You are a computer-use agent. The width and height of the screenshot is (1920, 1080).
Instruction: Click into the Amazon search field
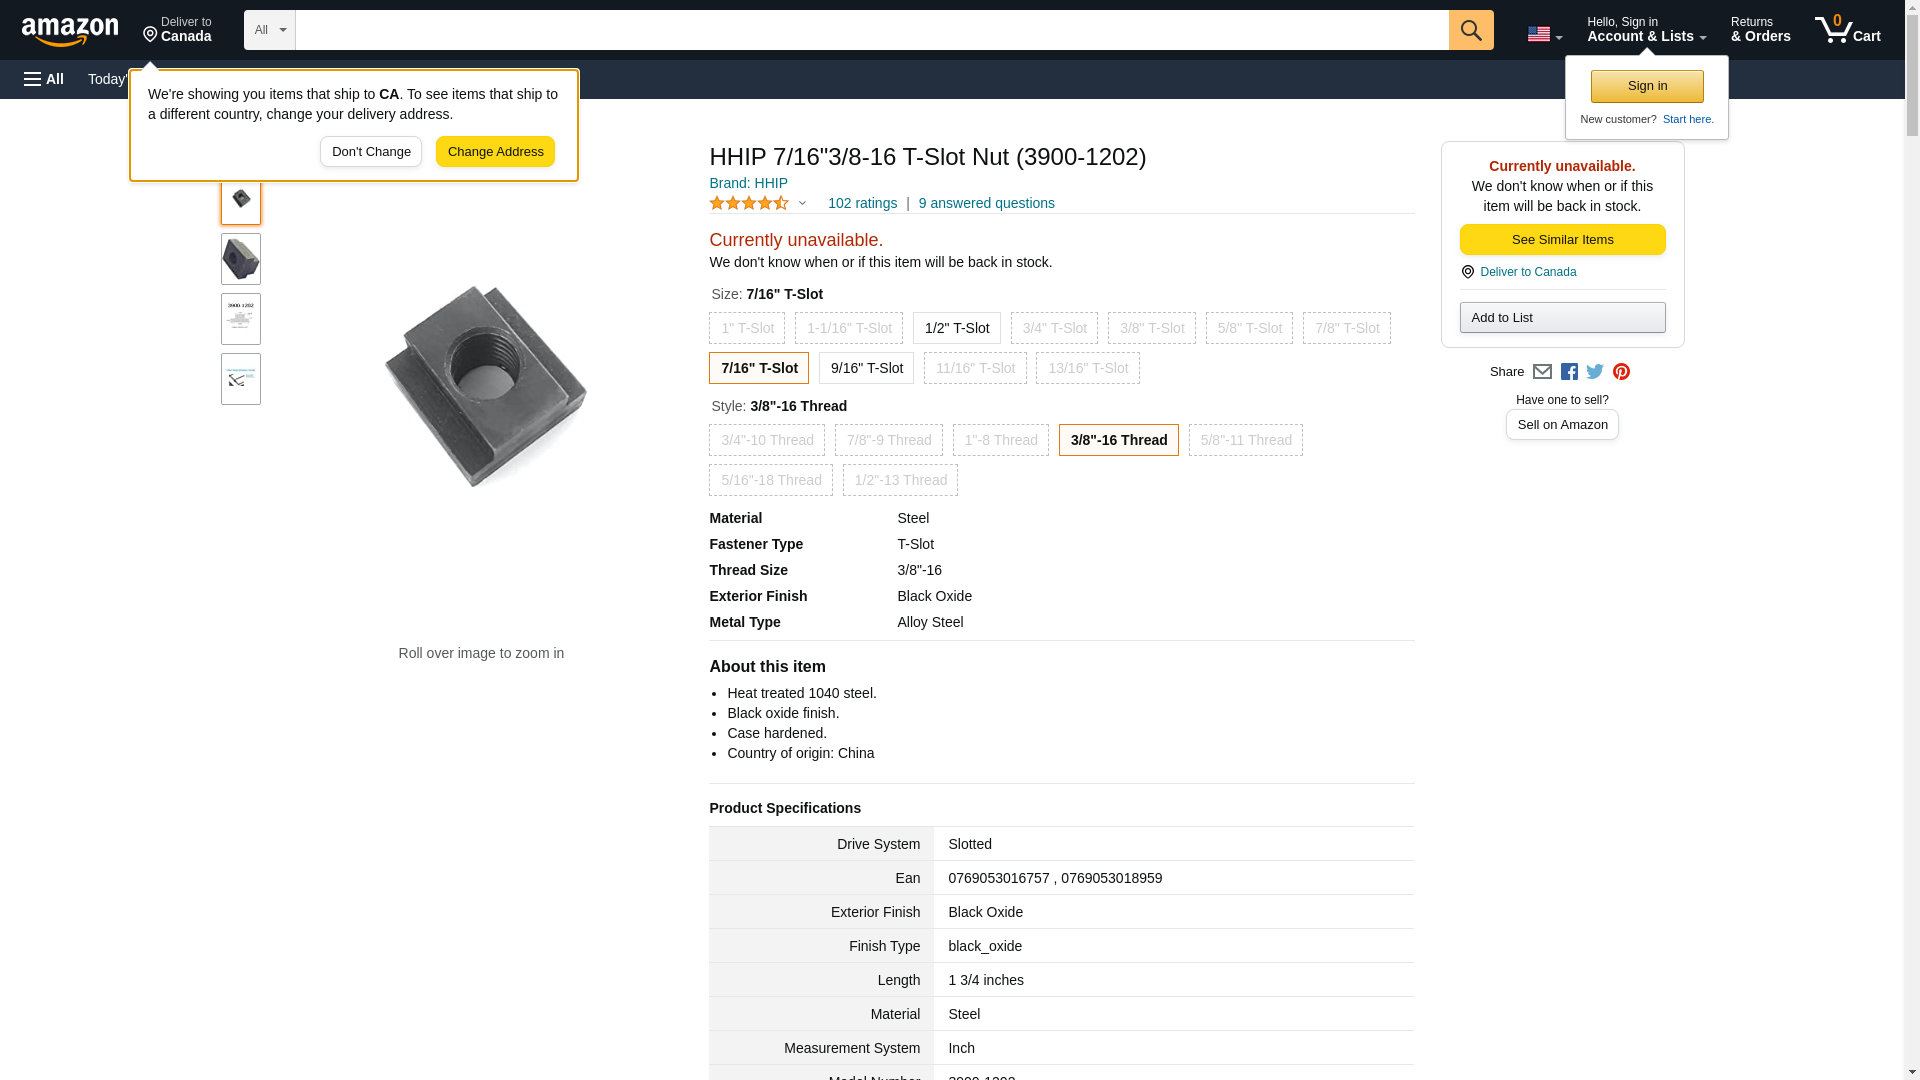pyautogui.click(x=870, y=30)
